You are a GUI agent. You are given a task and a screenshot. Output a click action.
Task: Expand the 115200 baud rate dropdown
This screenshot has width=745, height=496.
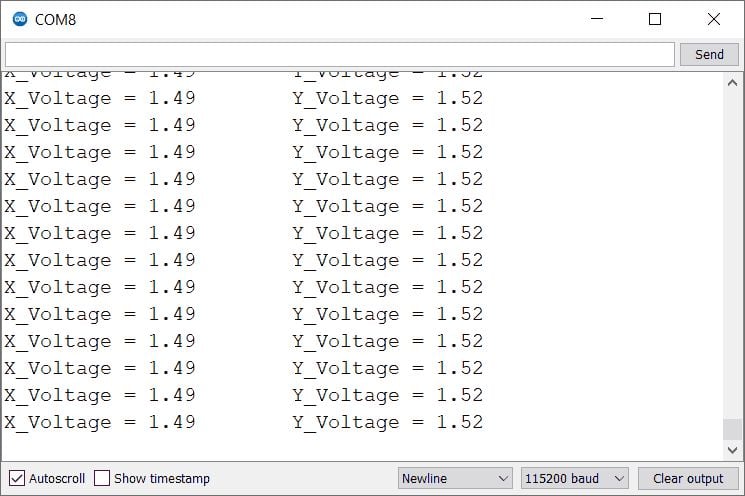click(x=574, y=478)
